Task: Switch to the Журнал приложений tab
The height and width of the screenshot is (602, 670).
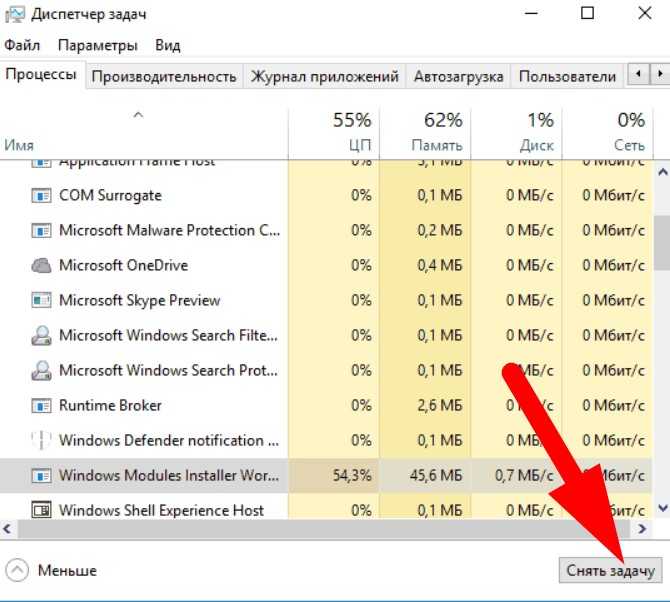Action: [324, 77]
